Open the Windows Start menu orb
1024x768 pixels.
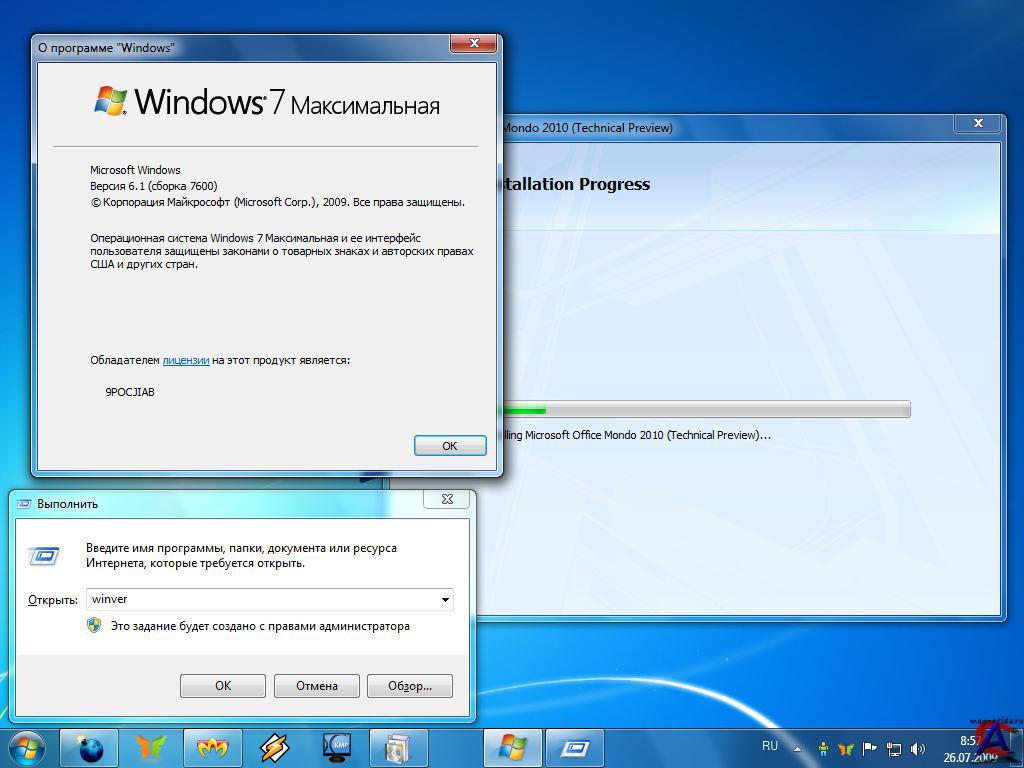25,747
